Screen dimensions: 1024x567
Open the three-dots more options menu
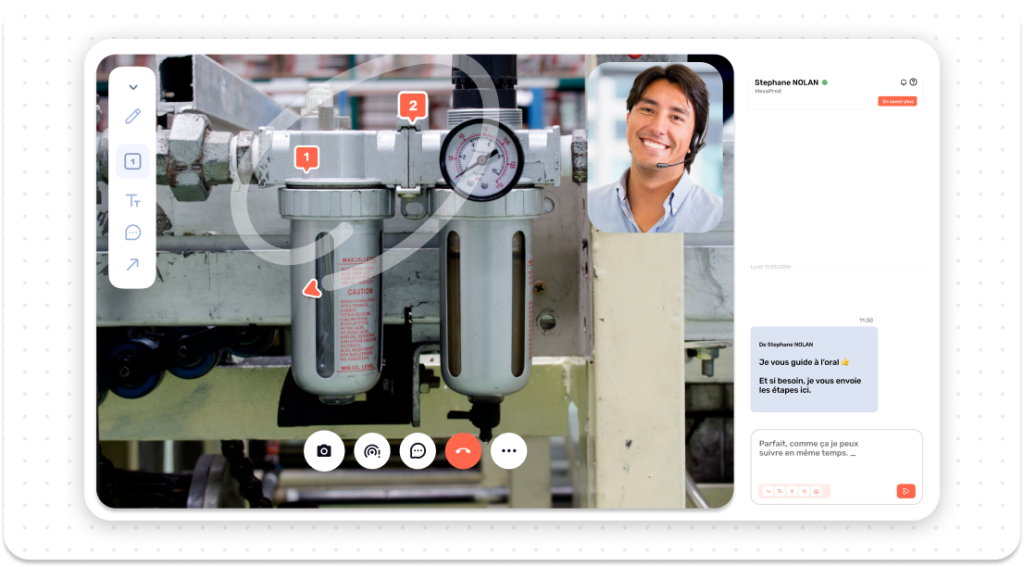tap(509, 451)
